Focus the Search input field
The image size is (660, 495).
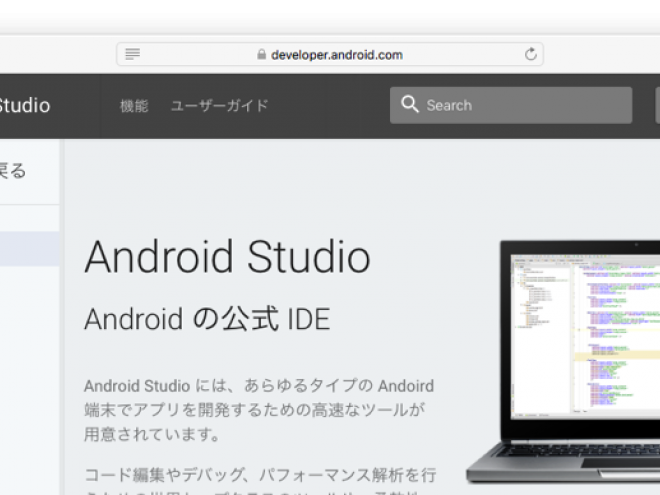coord(511,105)
